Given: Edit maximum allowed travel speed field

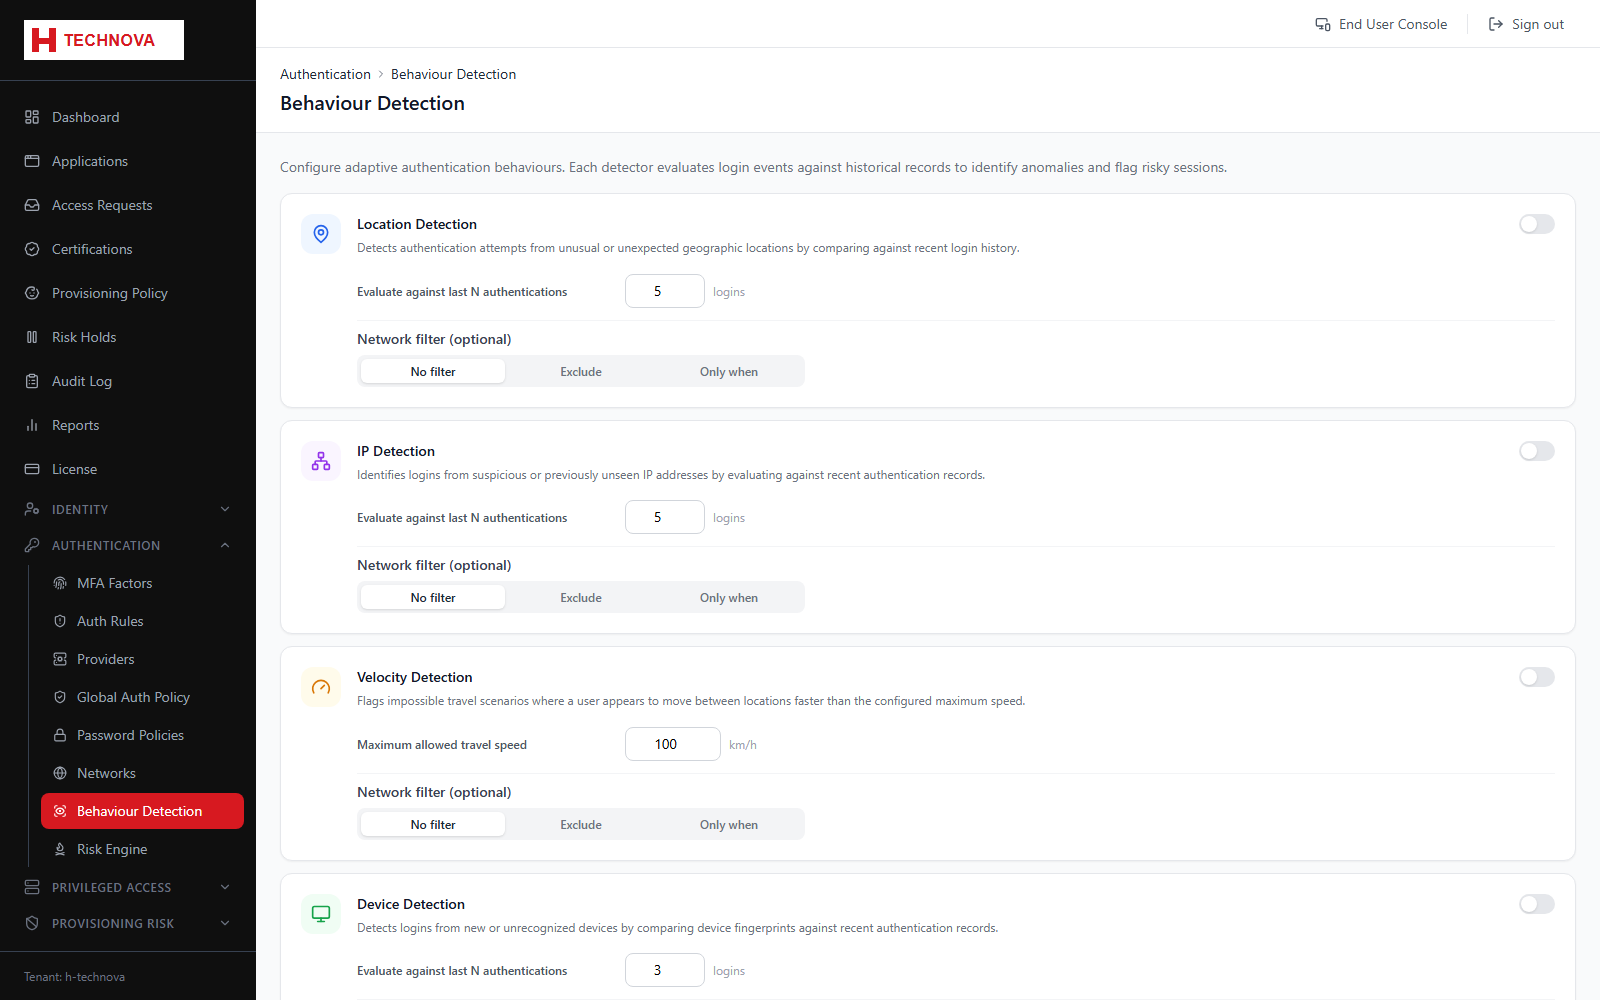Looking at the screenshot, I should tap(673, 744).
